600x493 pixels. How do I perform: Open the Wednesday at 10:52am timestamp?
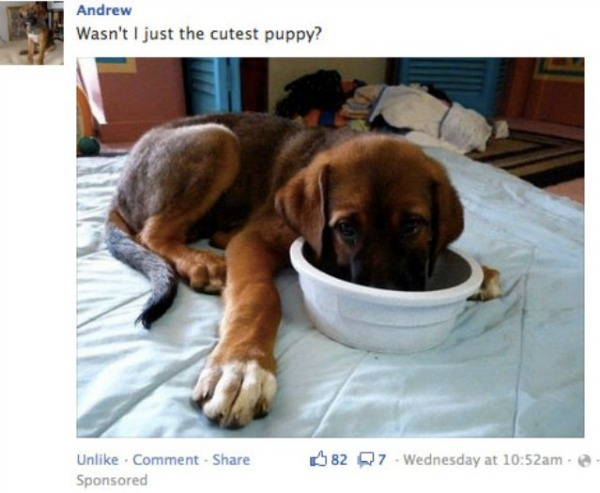point(483,460)
